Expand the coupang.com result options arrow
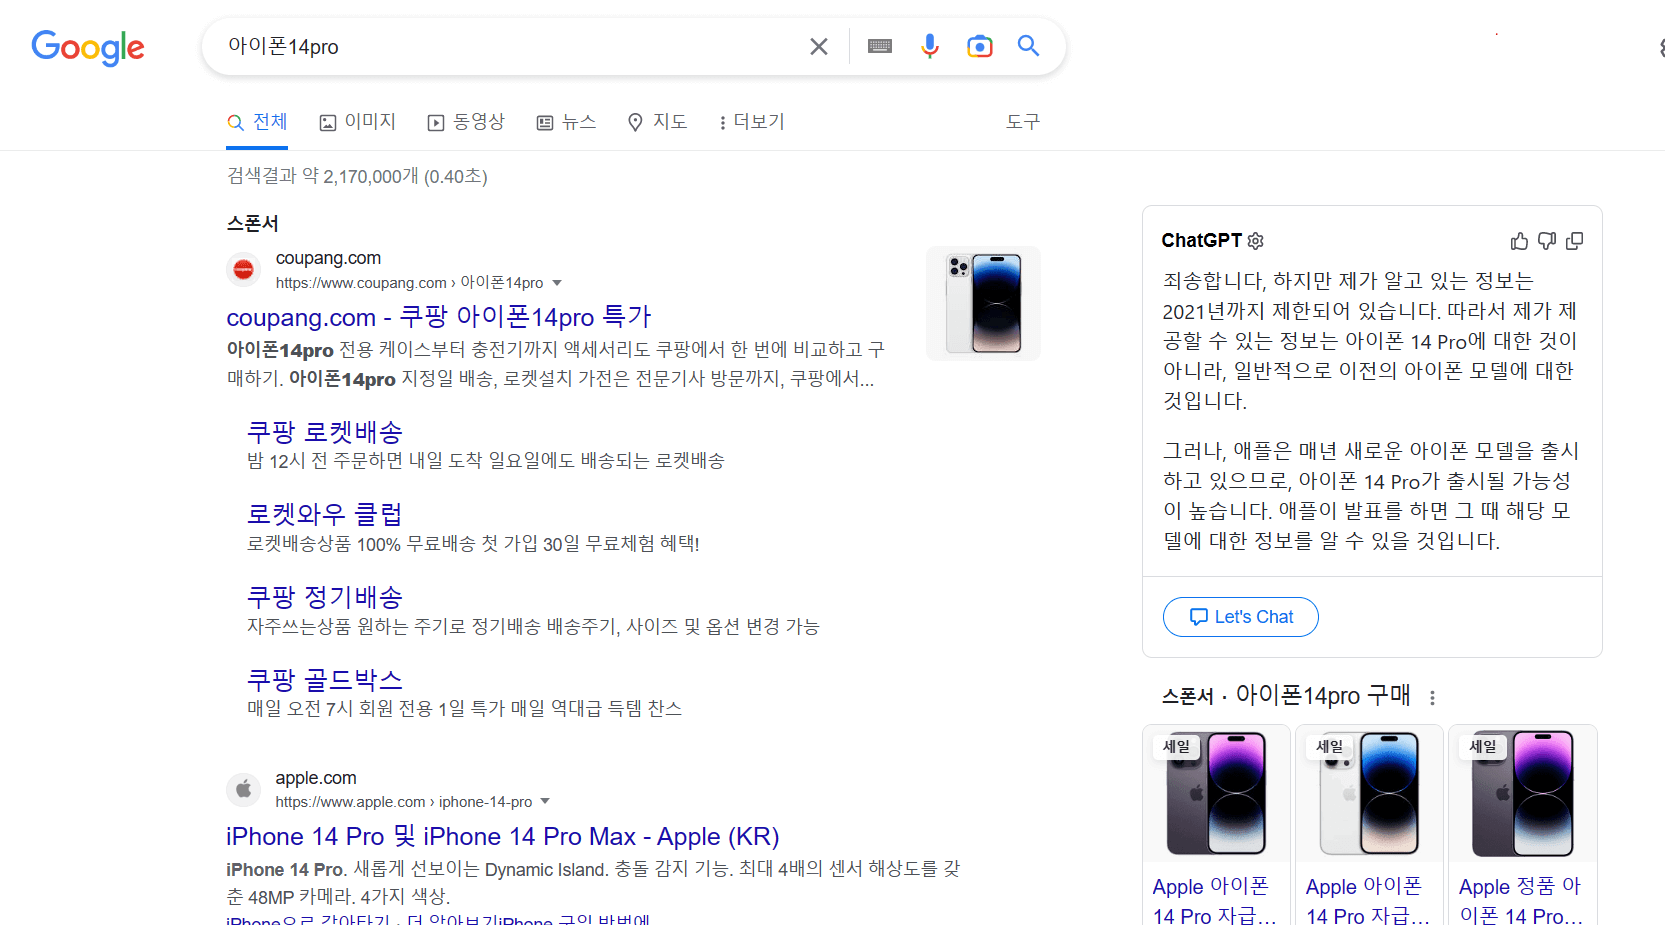The width and height of the screenshot is (1665, 925). (558, 283)
